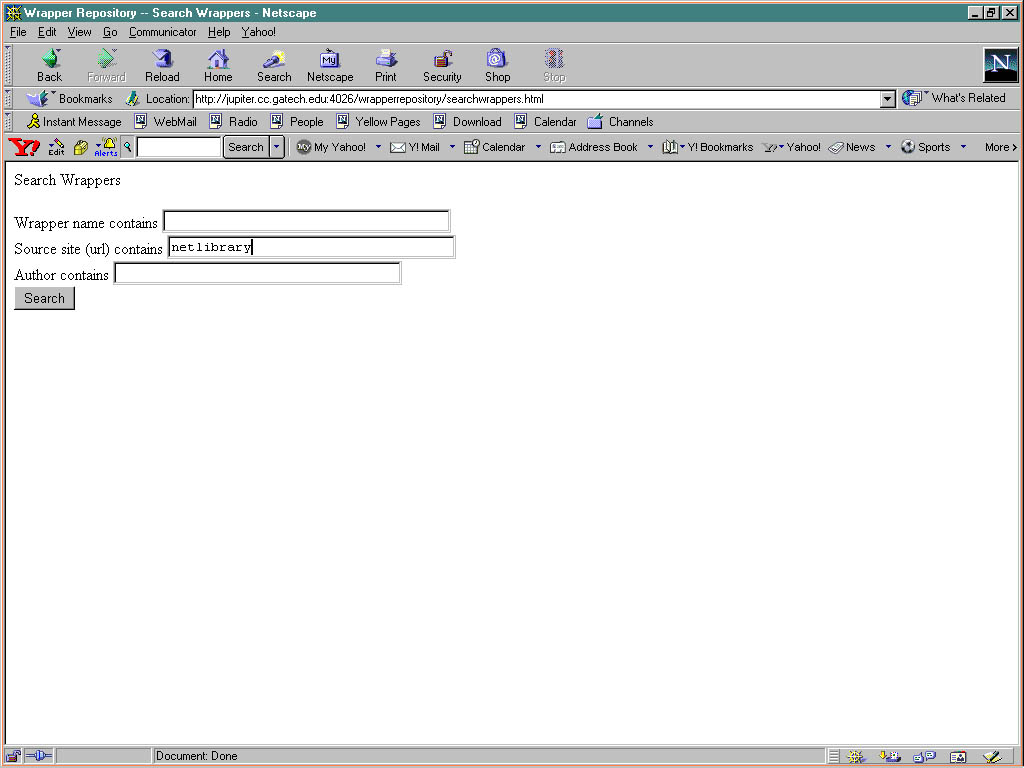Open the Composer icon in status bar
The height and width of the screenshot is (768, 1024).
[991, 757]
